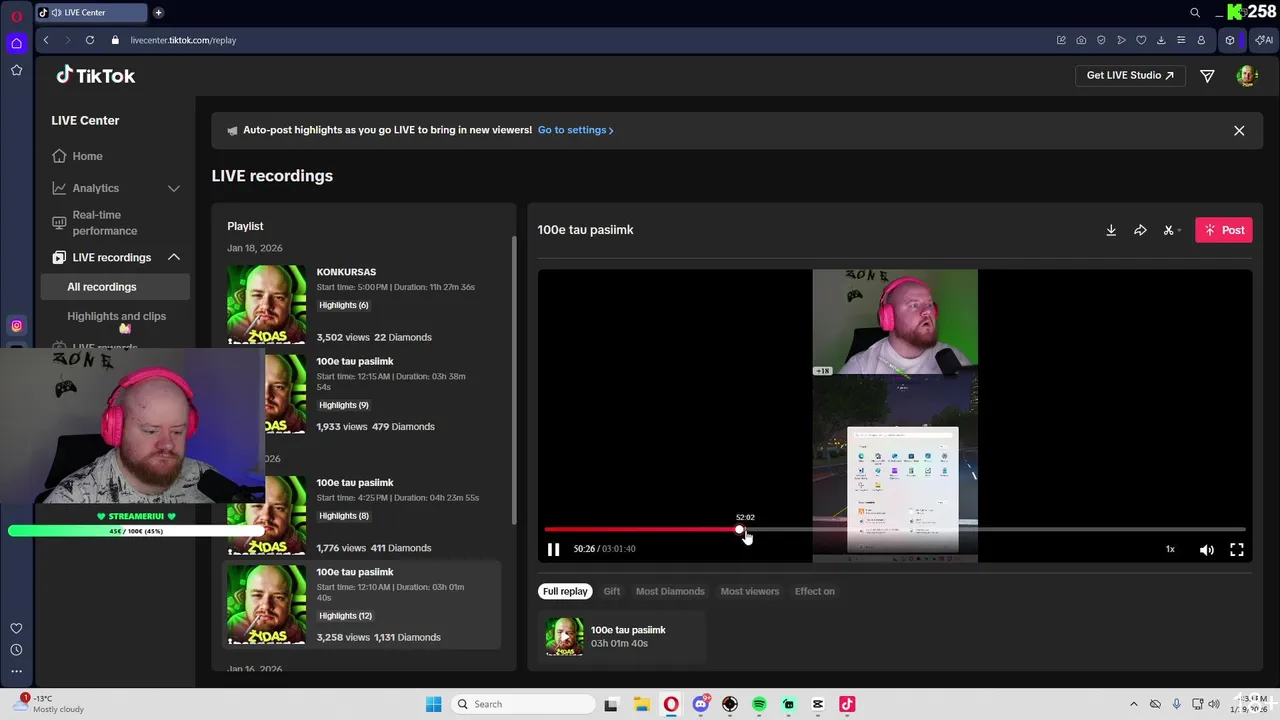Click the Get LIVE Studio button

point(1130,75)
